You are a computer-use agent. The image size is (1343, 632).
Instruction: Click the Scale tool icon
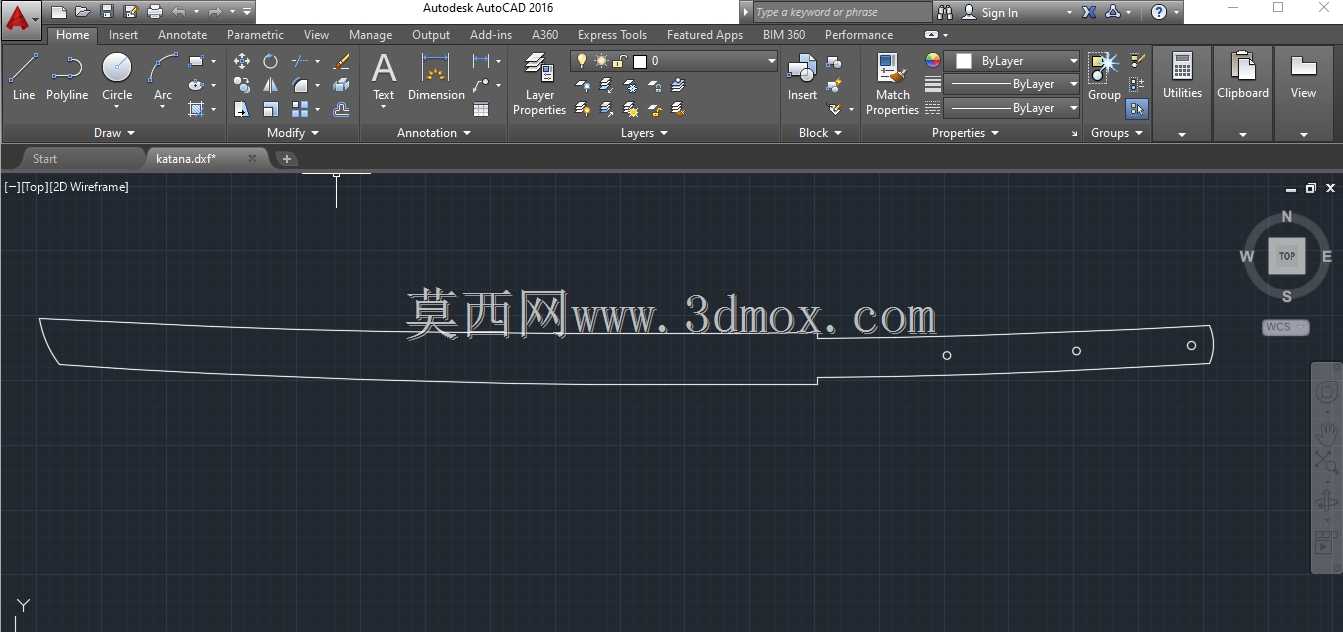(270, 109)
